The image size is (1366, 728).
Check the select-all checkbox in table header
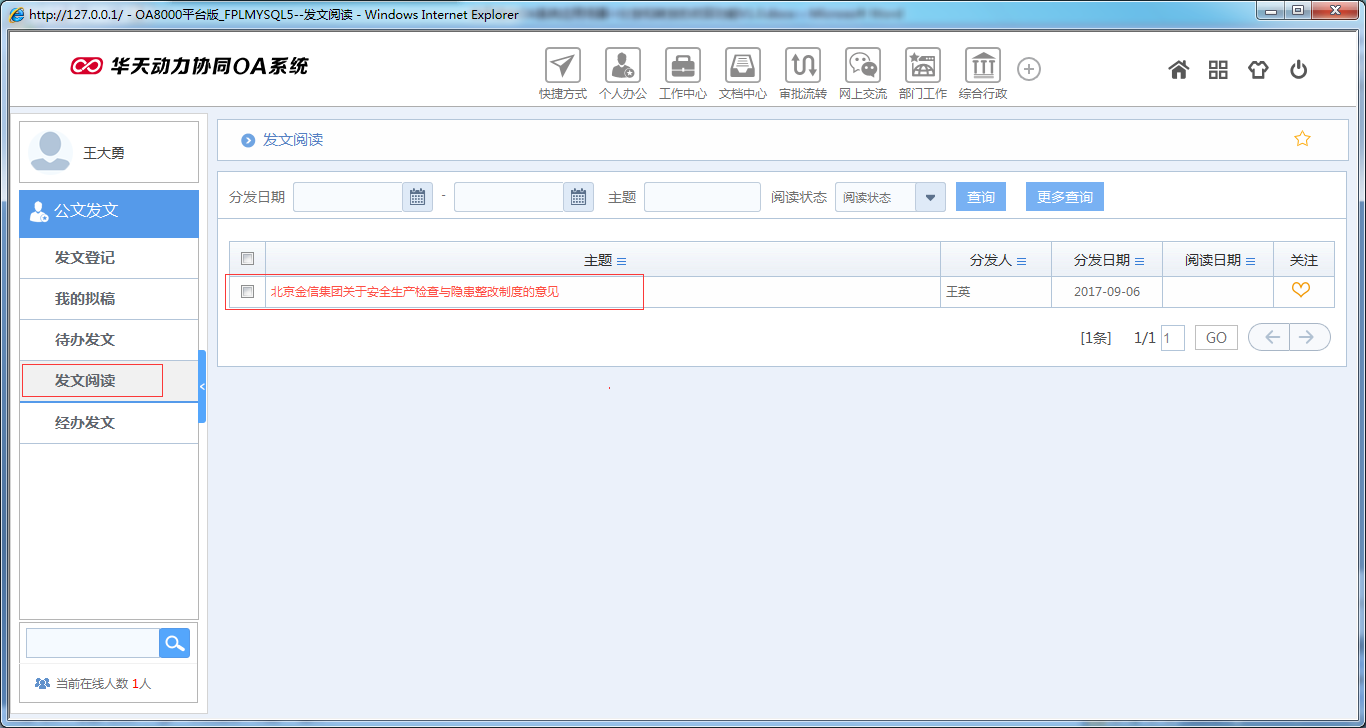click(x=247, y=258)
